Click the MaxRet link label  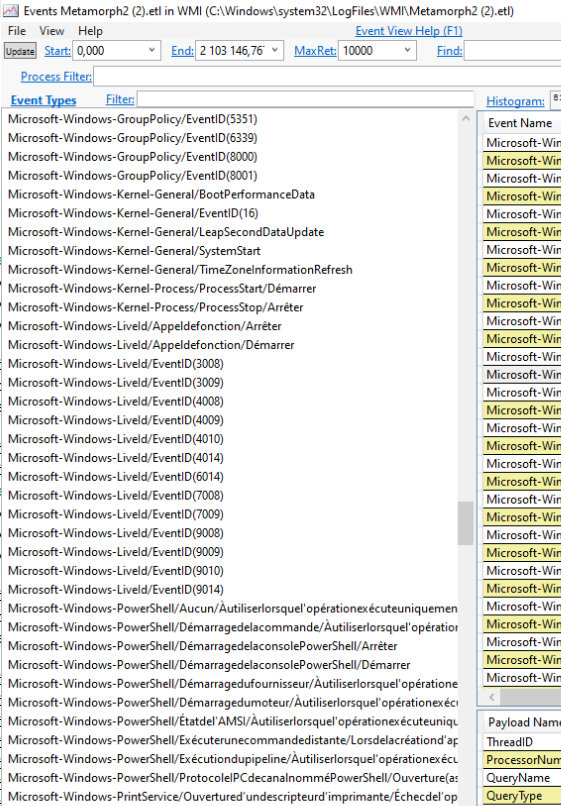[x=315, y=51]
